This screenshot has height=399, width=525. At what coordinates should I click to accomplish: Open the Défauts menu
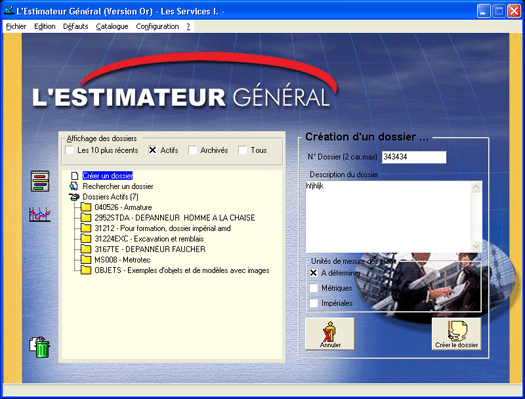point(76,26)
